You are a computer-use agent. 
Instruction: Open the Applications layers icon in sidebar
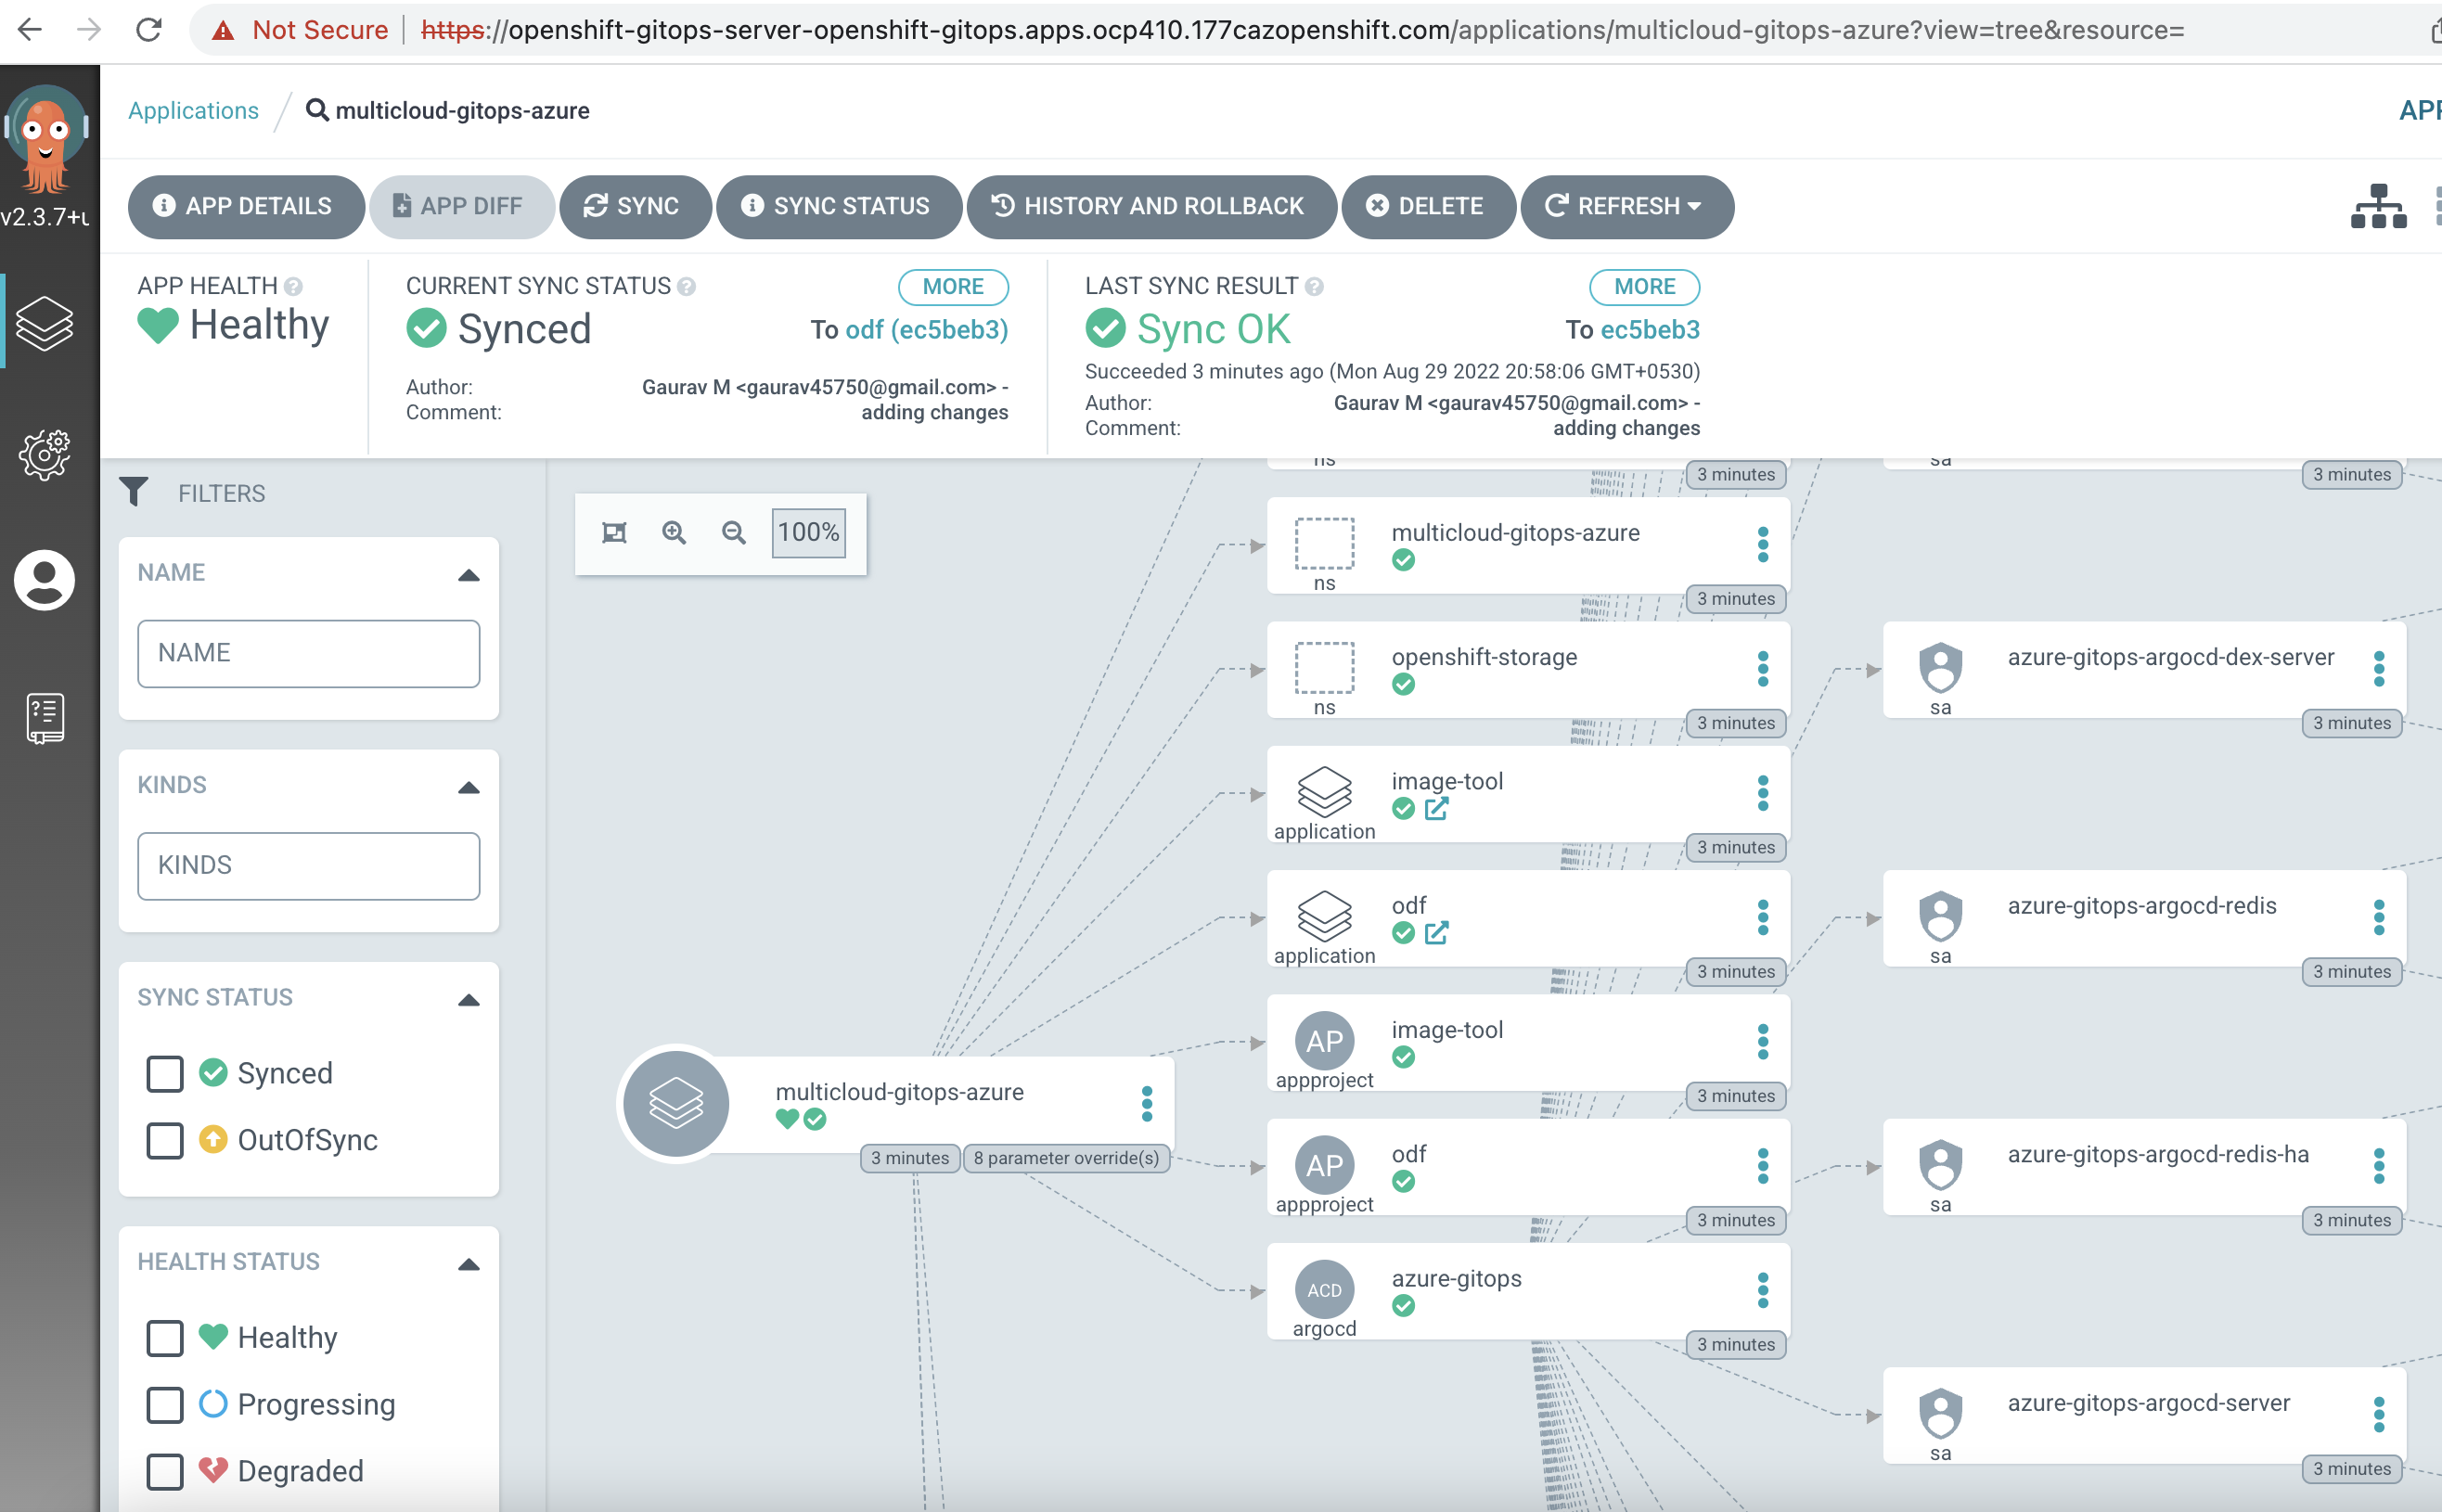point(45,323)
